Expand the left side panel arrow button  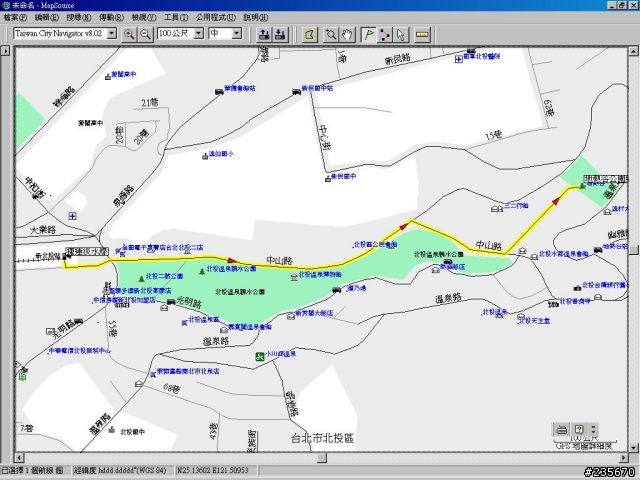[x=5, y=51]
